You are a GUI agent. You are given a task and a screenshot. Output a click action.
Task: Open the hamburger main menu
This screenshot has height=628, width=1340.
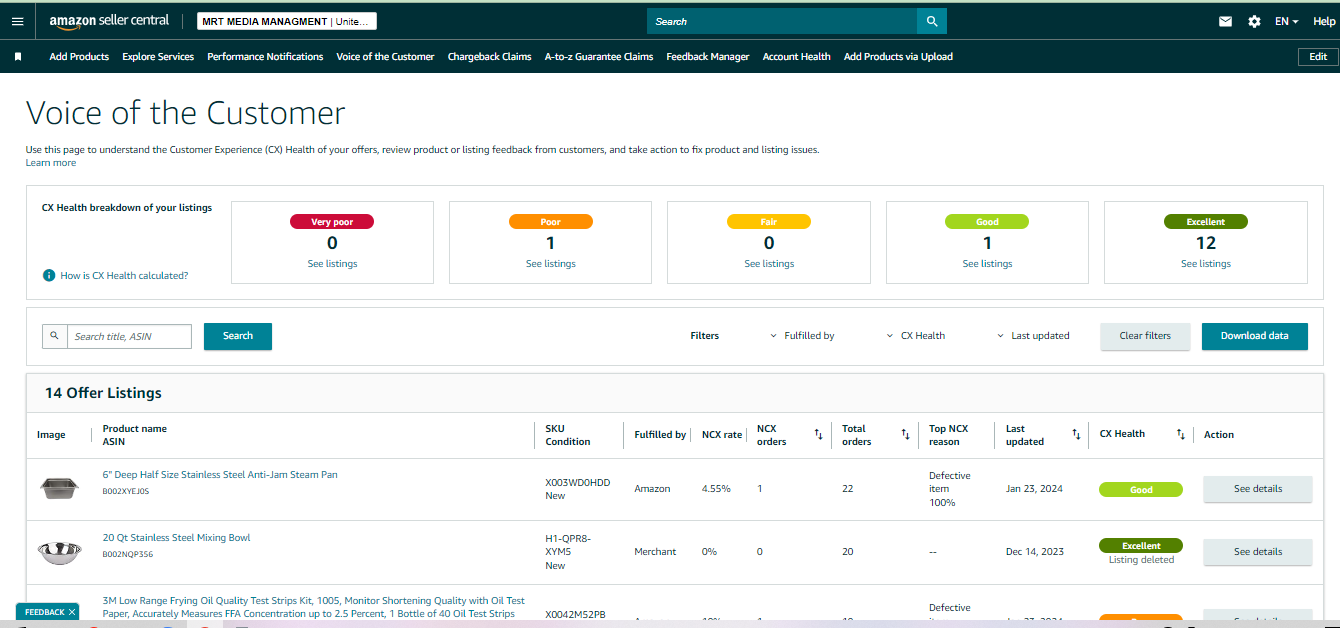click(x=17, y=21)
